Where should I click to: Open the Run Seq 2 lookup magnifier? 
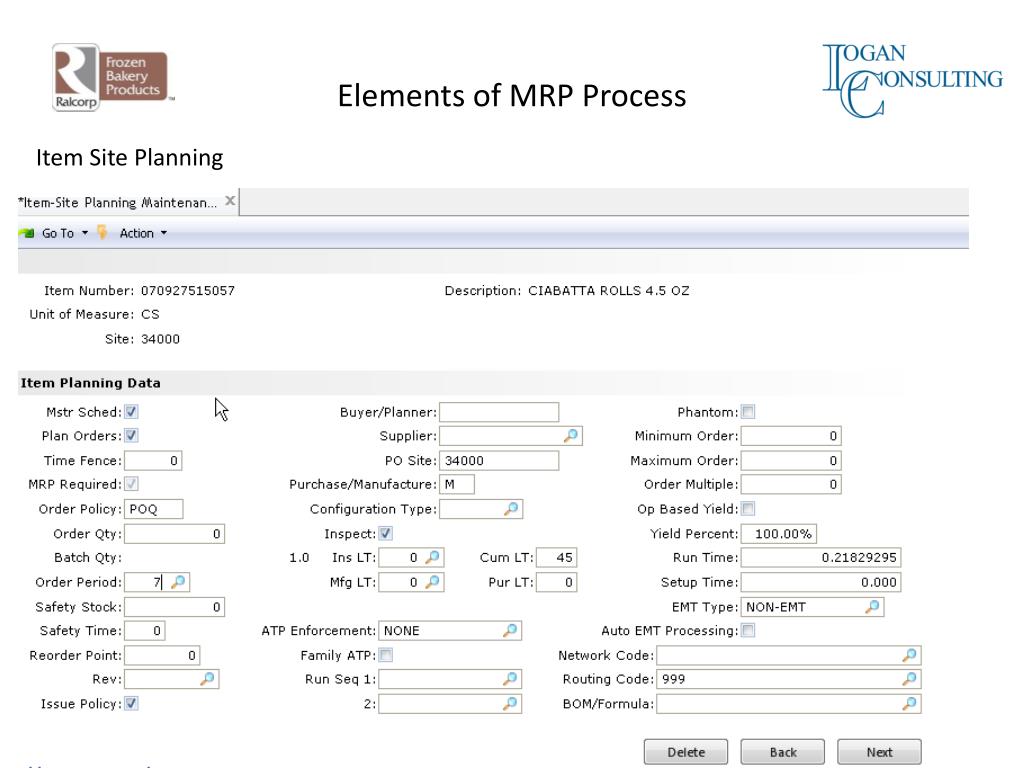[510, 703]
